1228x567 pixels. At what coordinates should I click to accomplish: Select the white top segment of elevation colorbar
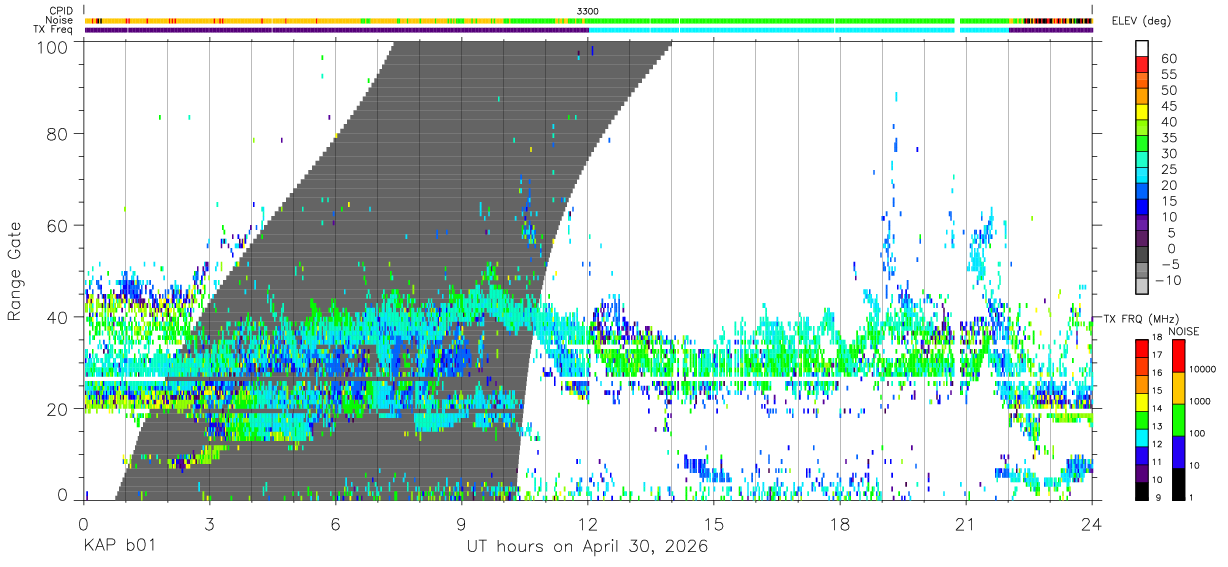pyautogui.click(x=1143, y=49)
